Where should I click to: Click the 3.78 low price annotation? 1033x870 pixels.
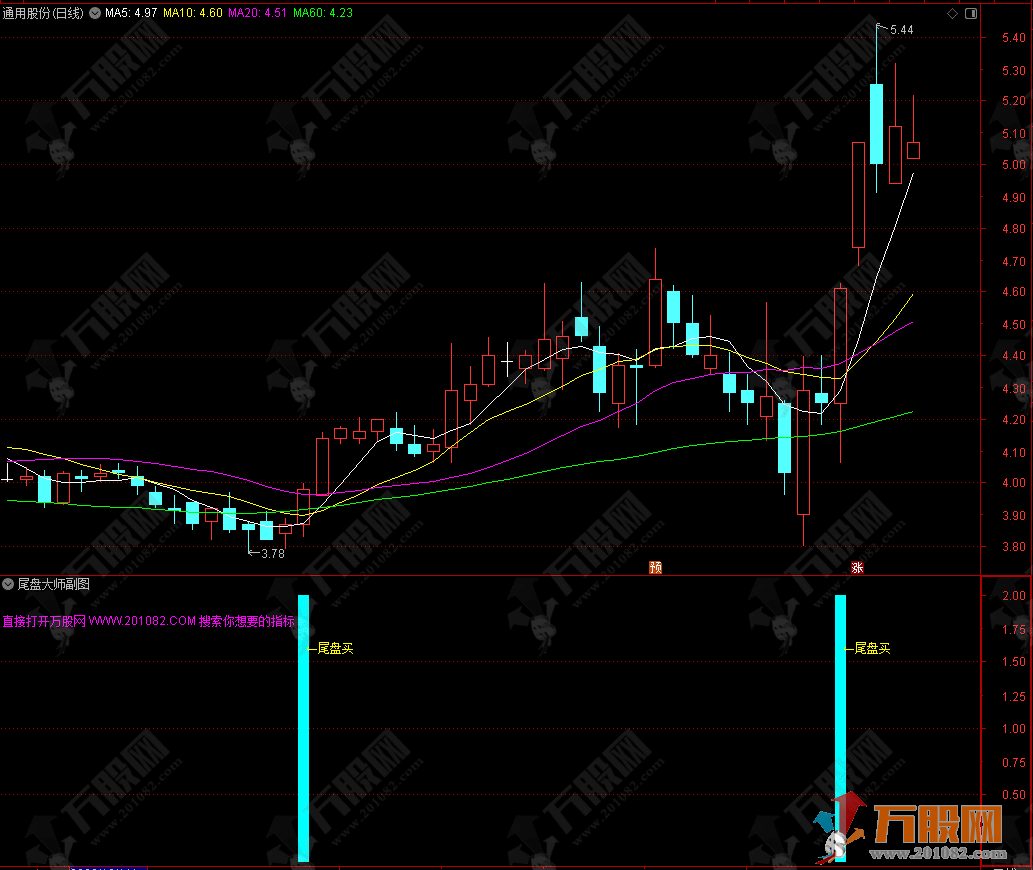pos(273,554)
